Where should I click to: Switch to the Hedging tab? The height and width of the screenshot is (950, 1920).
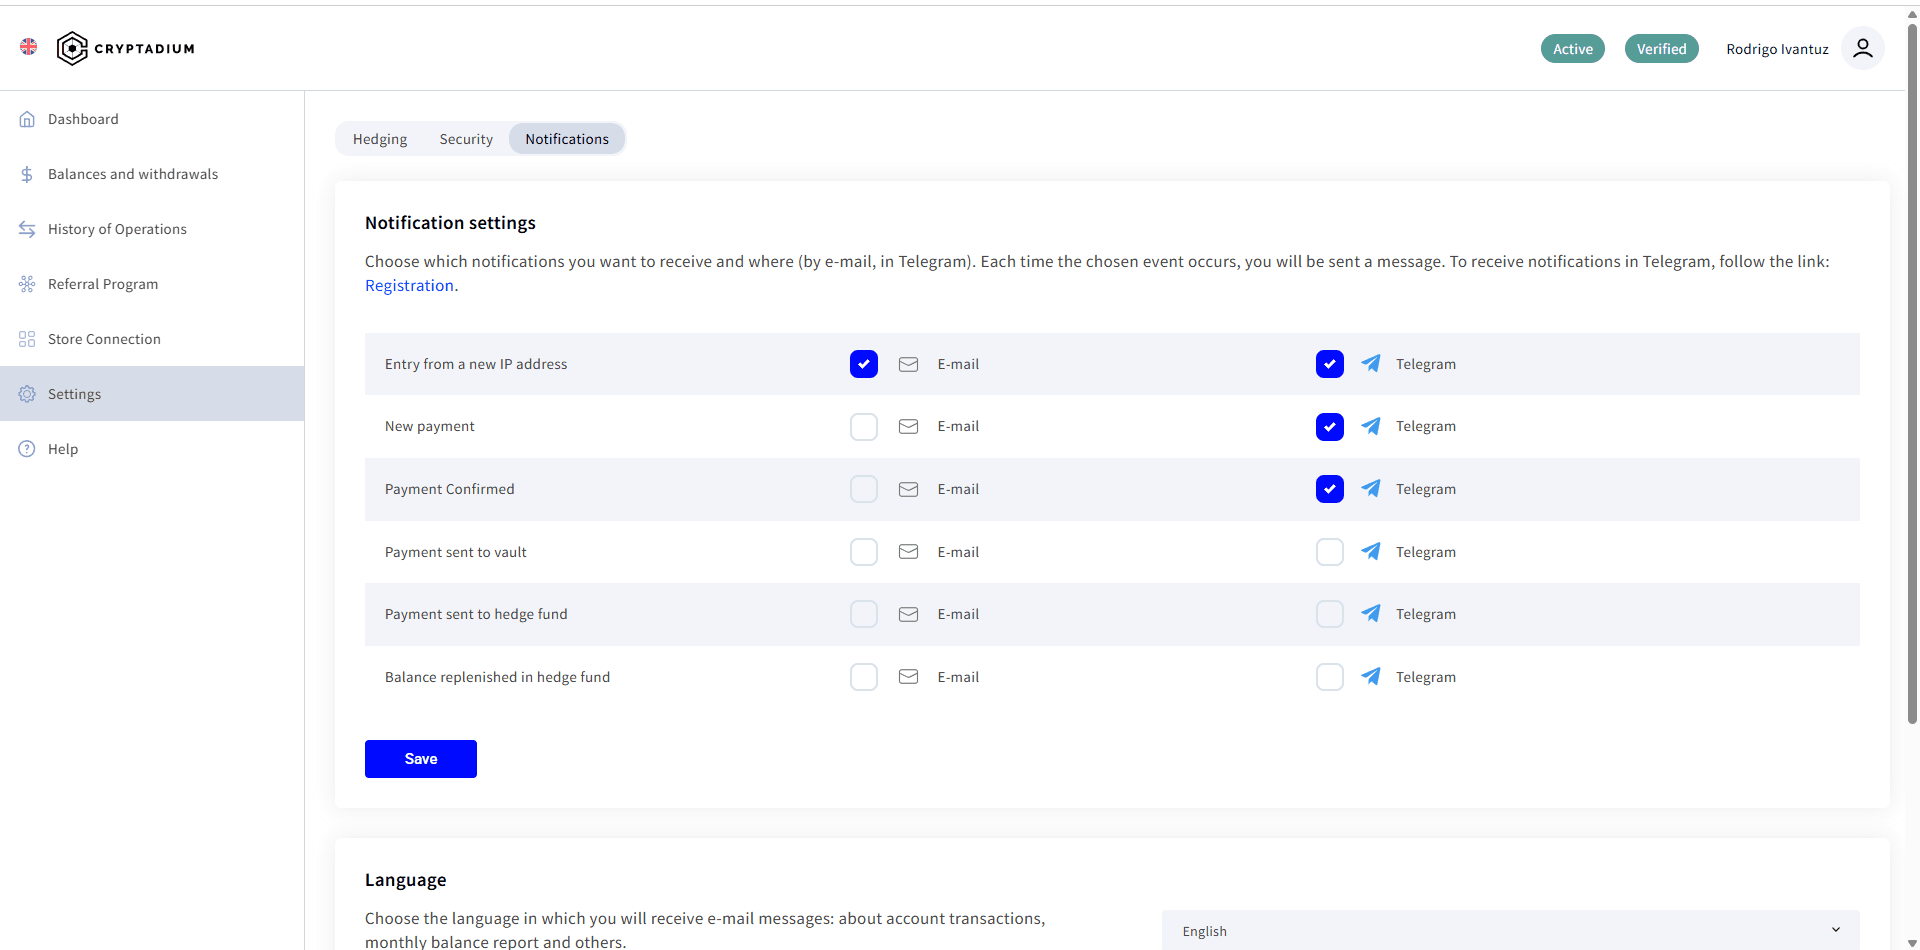click(x=380, y=139)
